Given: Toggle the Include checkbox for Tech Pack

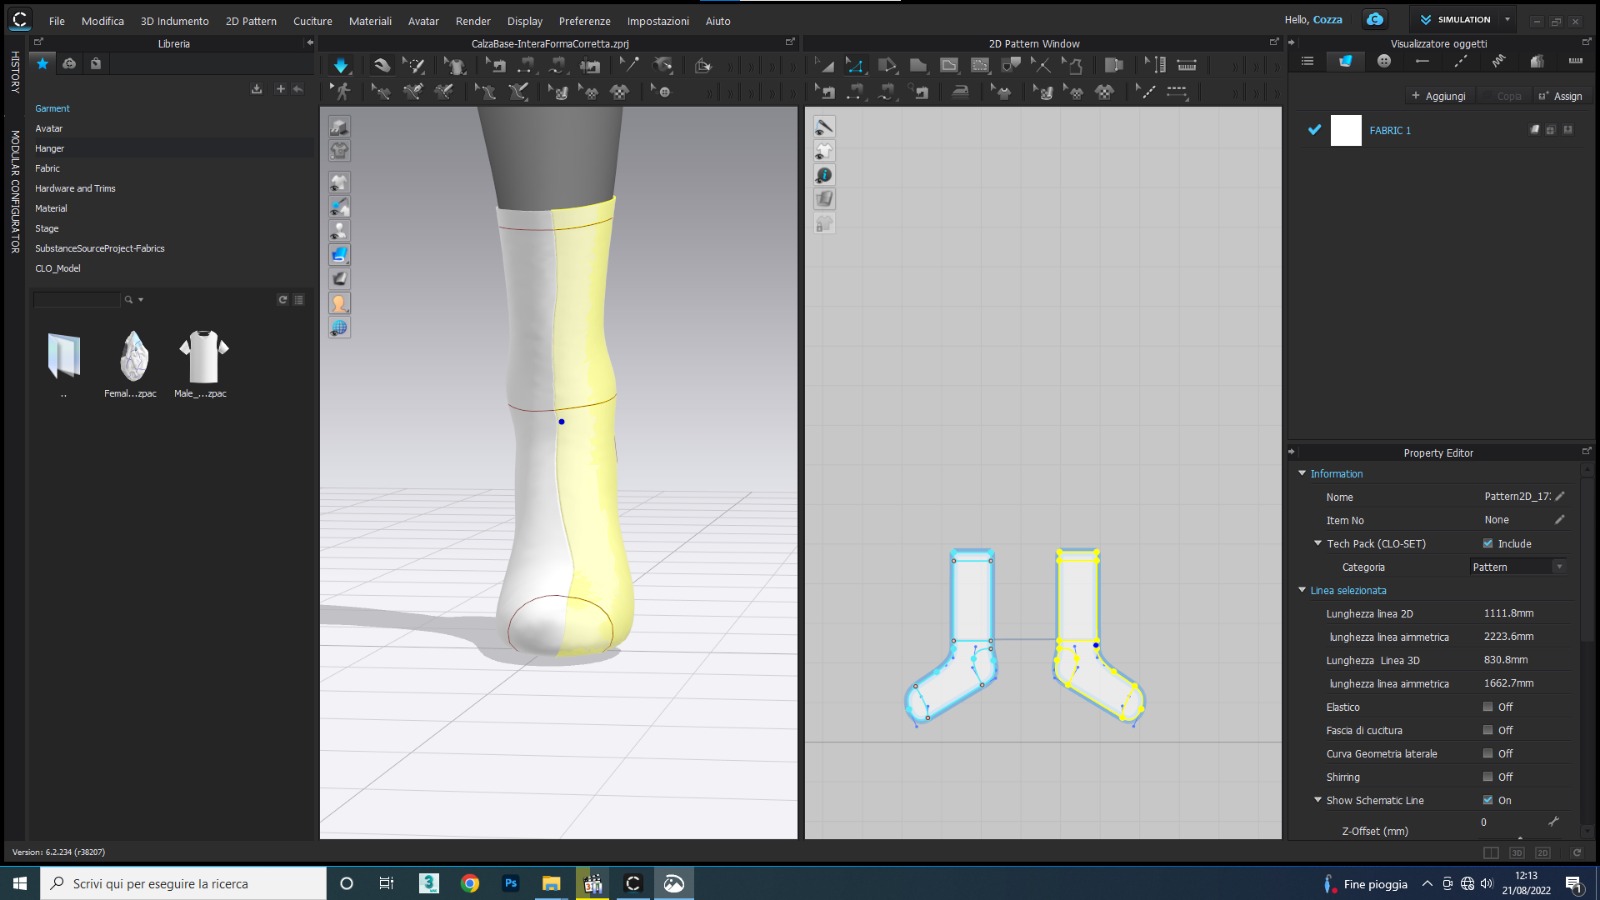Looking at the screenshot, I should [1488, 543].
